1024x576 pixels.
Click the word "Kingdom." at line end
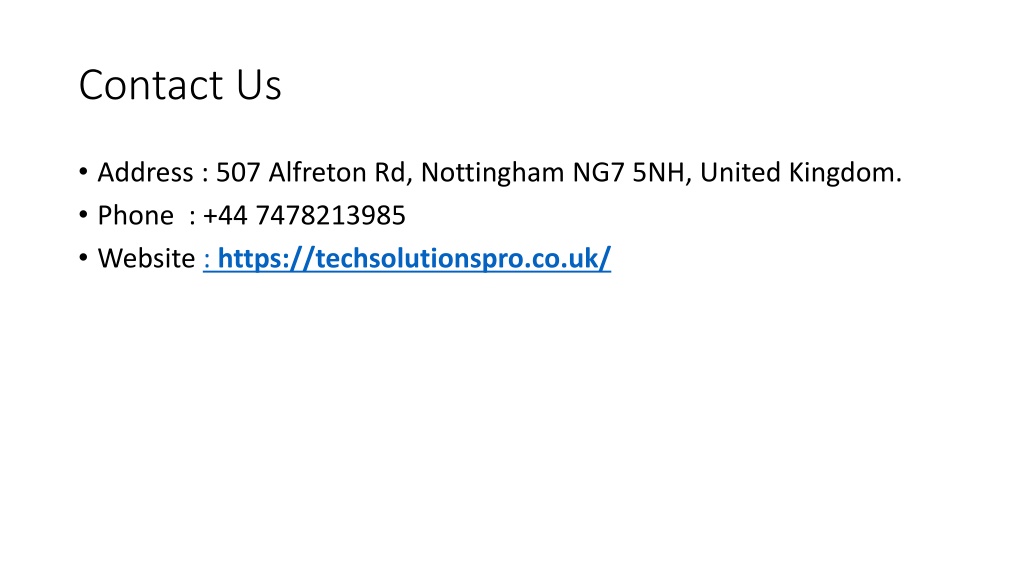coord(845,172)
